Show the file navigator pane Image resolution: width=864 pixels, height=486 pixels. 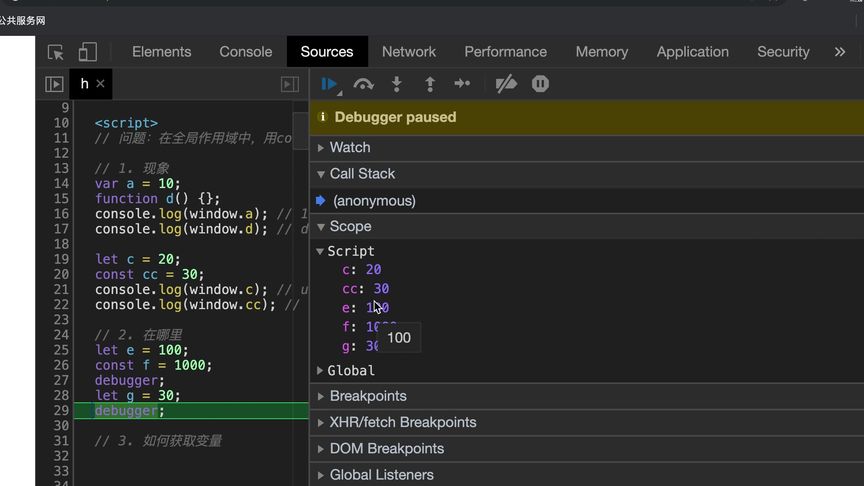click(54, 84)
